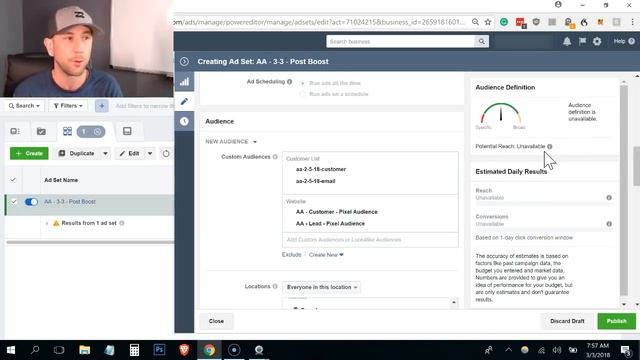The width and height of the screenshot is (640, 360).
Task: Click the green Publish button
Action: (616, 321)
